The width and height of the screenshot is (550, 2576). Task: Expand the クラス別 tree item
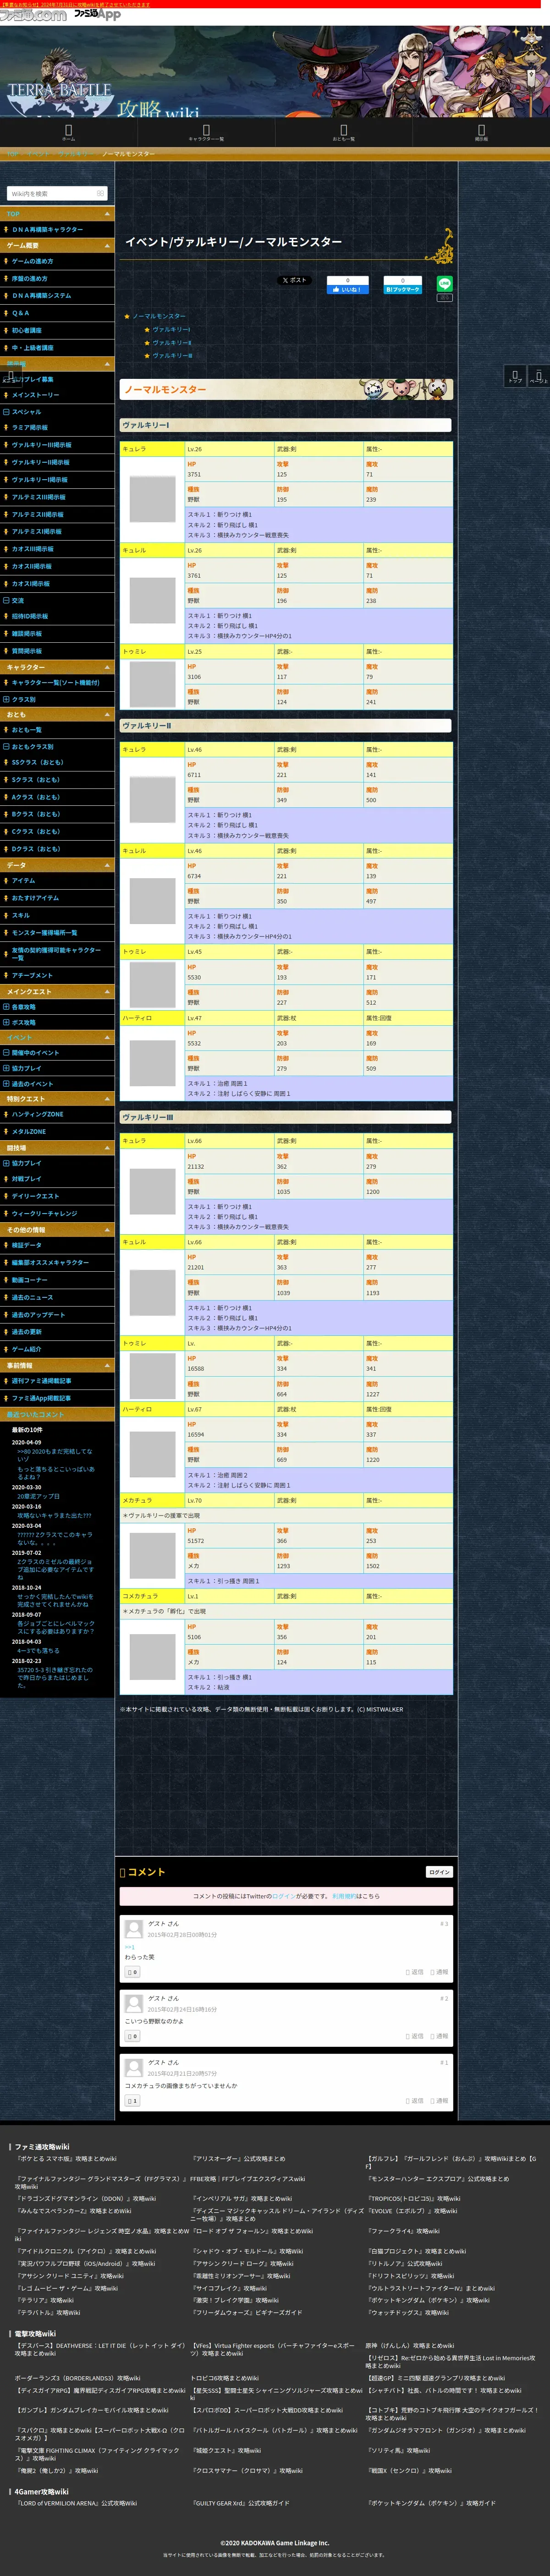pos(5,699)
